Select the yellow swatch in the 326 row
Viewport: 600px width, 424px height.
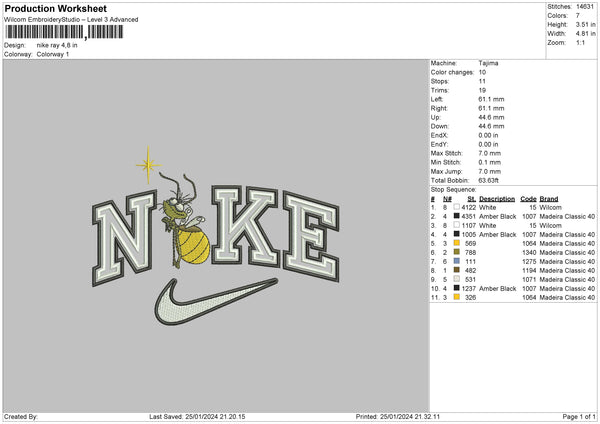(457, 297)
